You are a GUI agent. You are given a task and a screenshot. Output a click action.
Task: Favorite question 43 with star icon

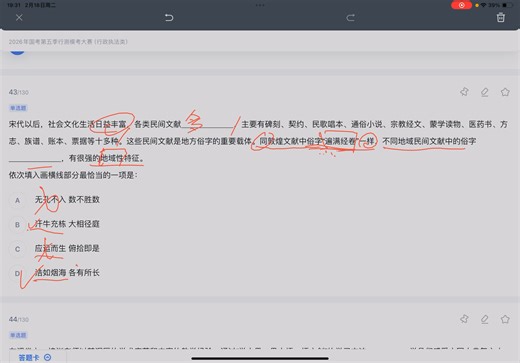point(505,92)
